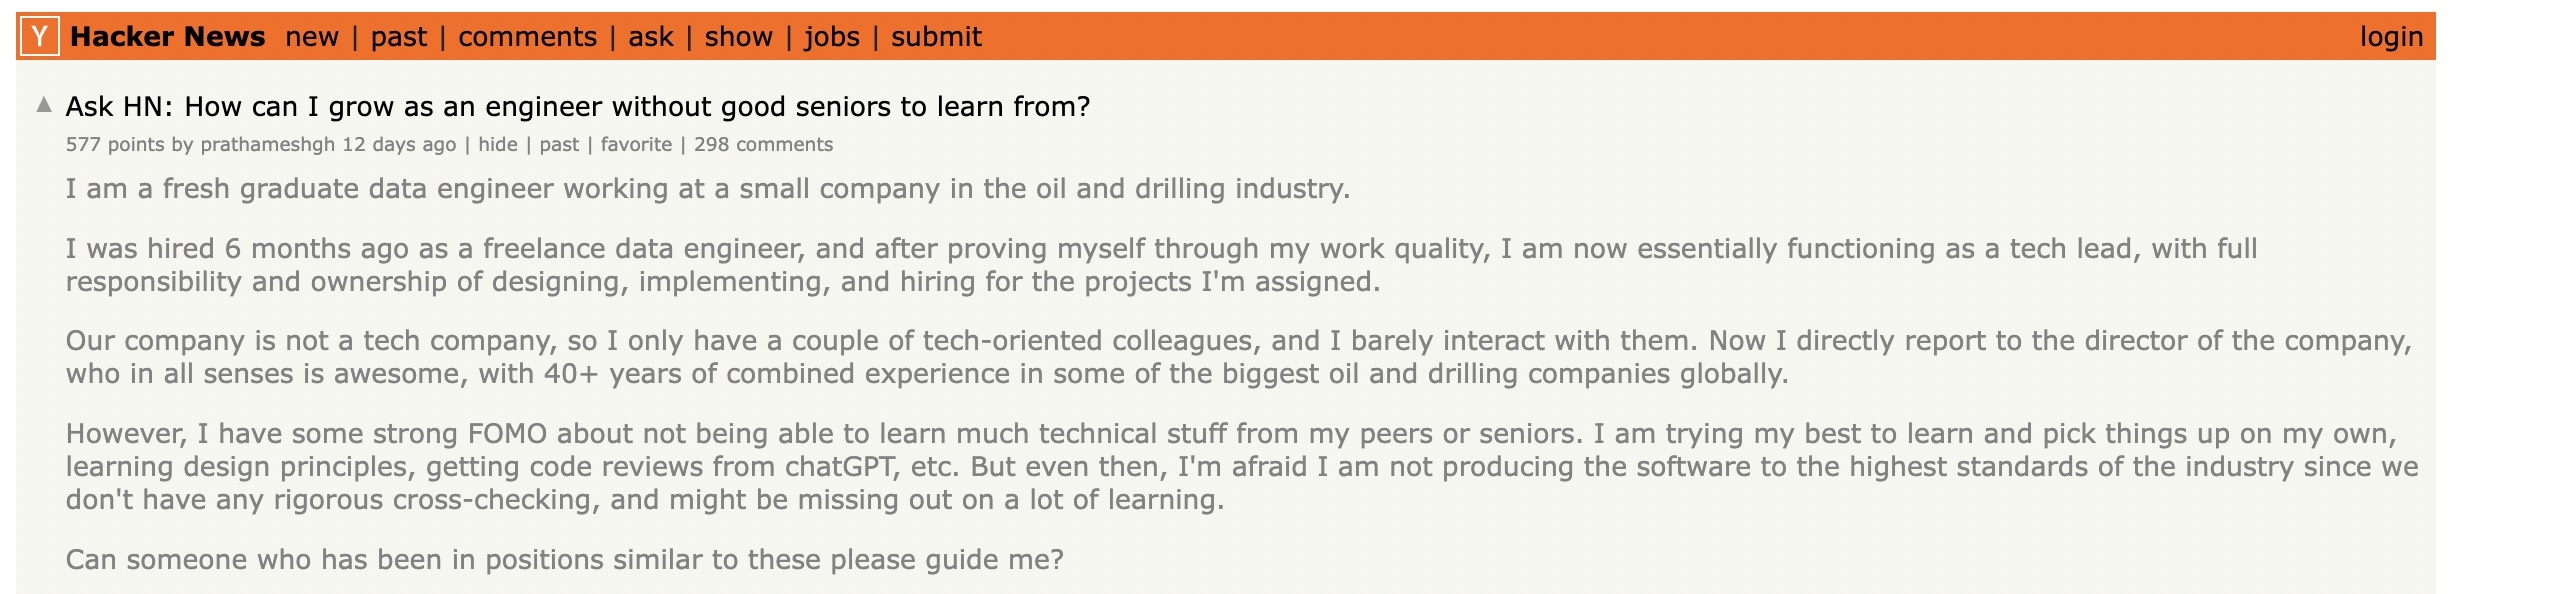
Task: Open the 12 days ago timestamp link
Action: pos(399,144)
